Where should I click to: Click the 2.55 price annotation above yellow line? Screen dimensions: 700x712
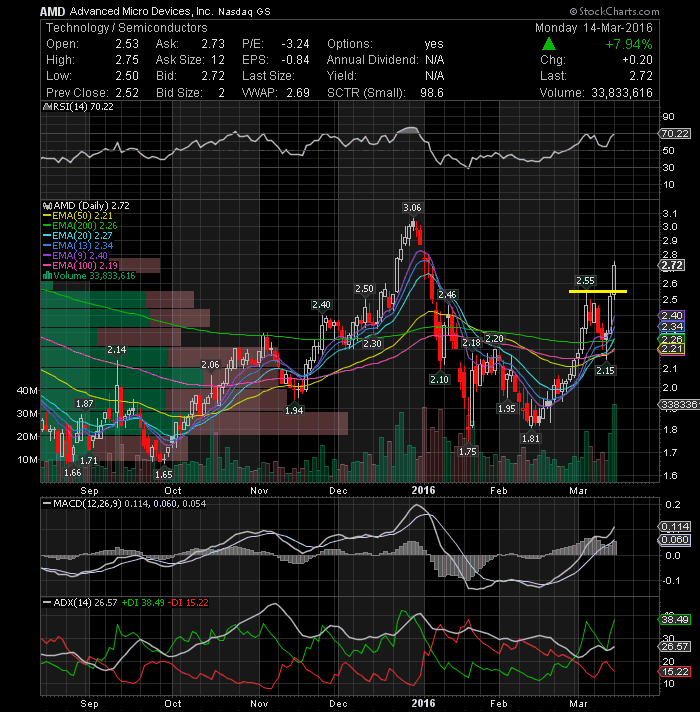[585, 281]
